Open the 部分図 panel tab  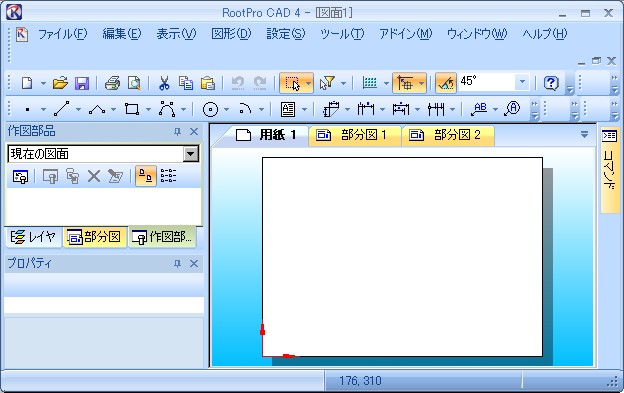[94, 237]
